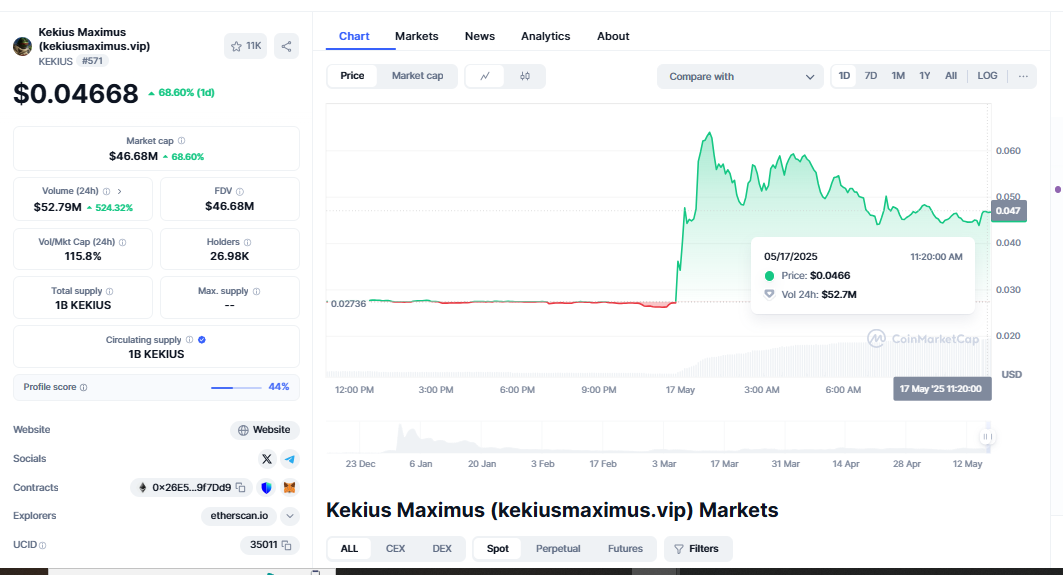
Task: Show UCID info icon
Action: click(43, 545)
